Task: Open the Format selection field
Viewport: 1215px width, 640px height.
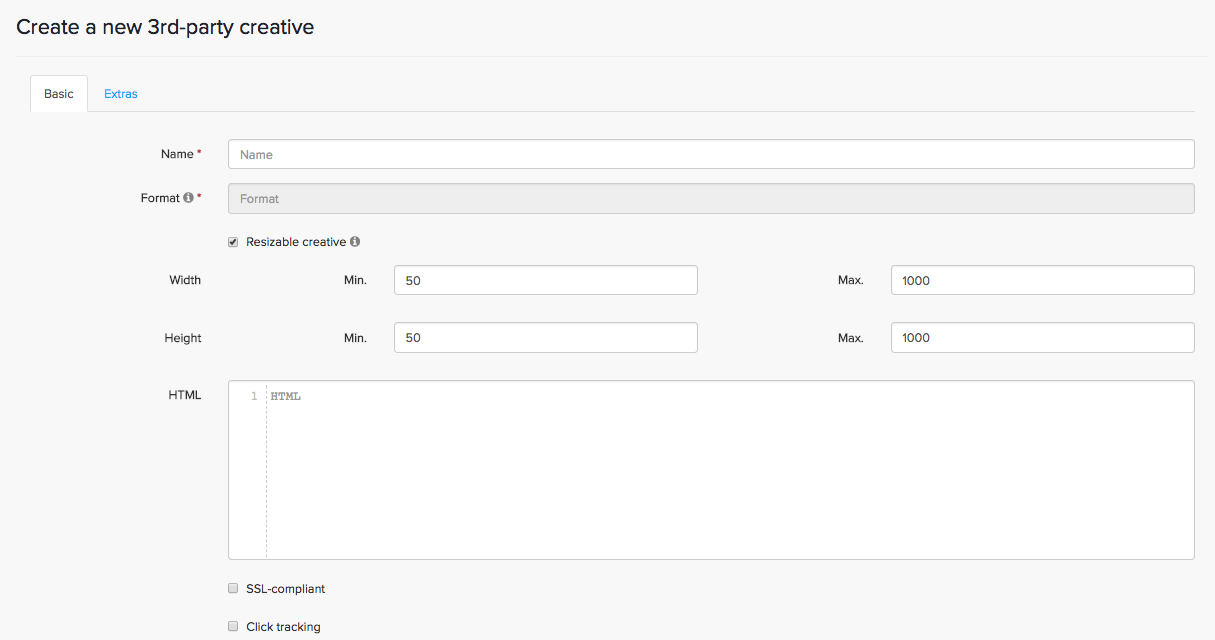Action: point(710,198)
